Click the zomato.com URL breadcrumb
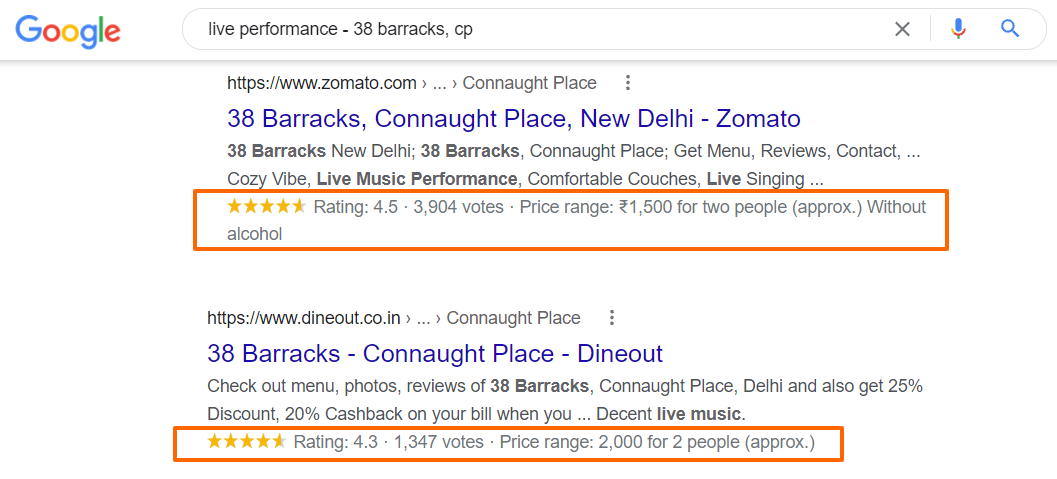Image resolution: width=1057 pixels, height=479 pixels. 412,83
